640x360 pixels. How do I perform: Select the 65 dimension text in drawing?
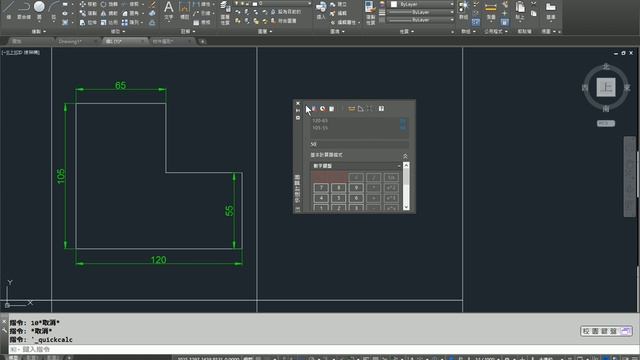click(120, 85)
